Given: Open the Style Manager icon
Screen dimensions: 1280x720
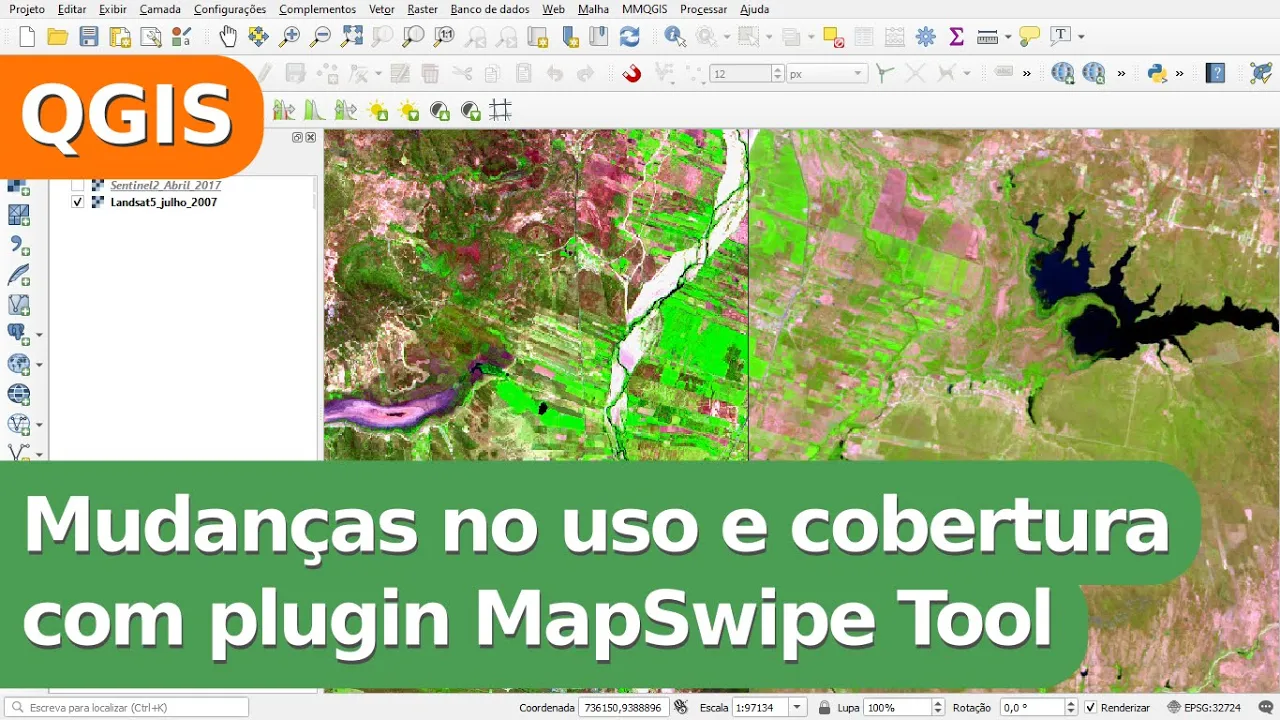Looking at the screenshot, I should click(x=181, y=37).
